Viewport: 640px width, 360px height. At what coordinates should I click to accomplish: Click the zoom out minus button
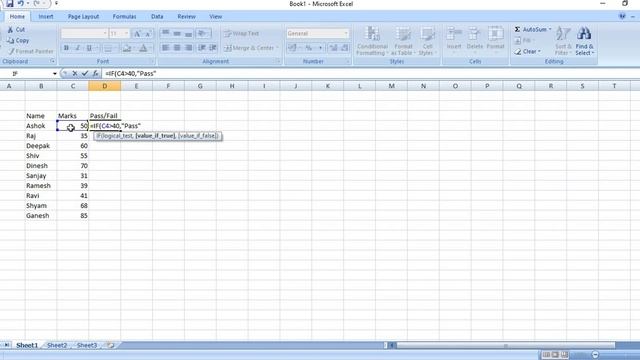point(595,355)
